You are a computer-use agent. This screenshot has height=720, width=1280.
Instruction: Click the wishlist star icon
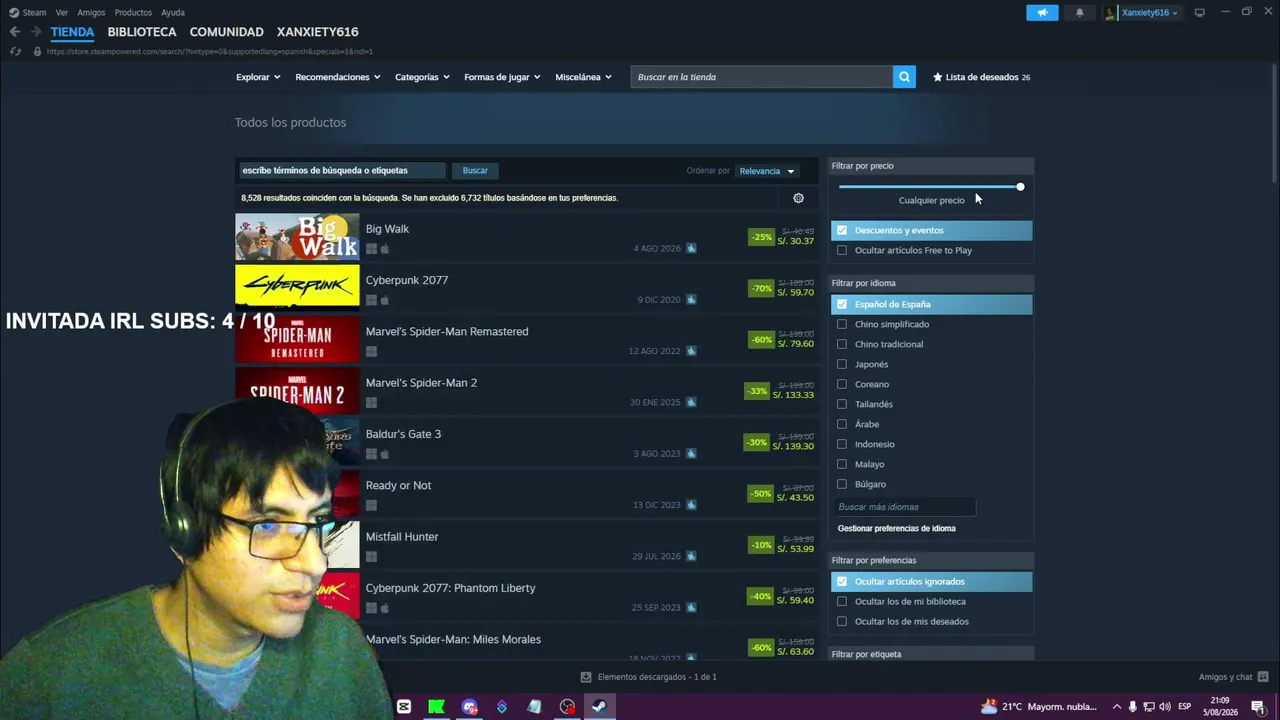(x=938, y=77)
